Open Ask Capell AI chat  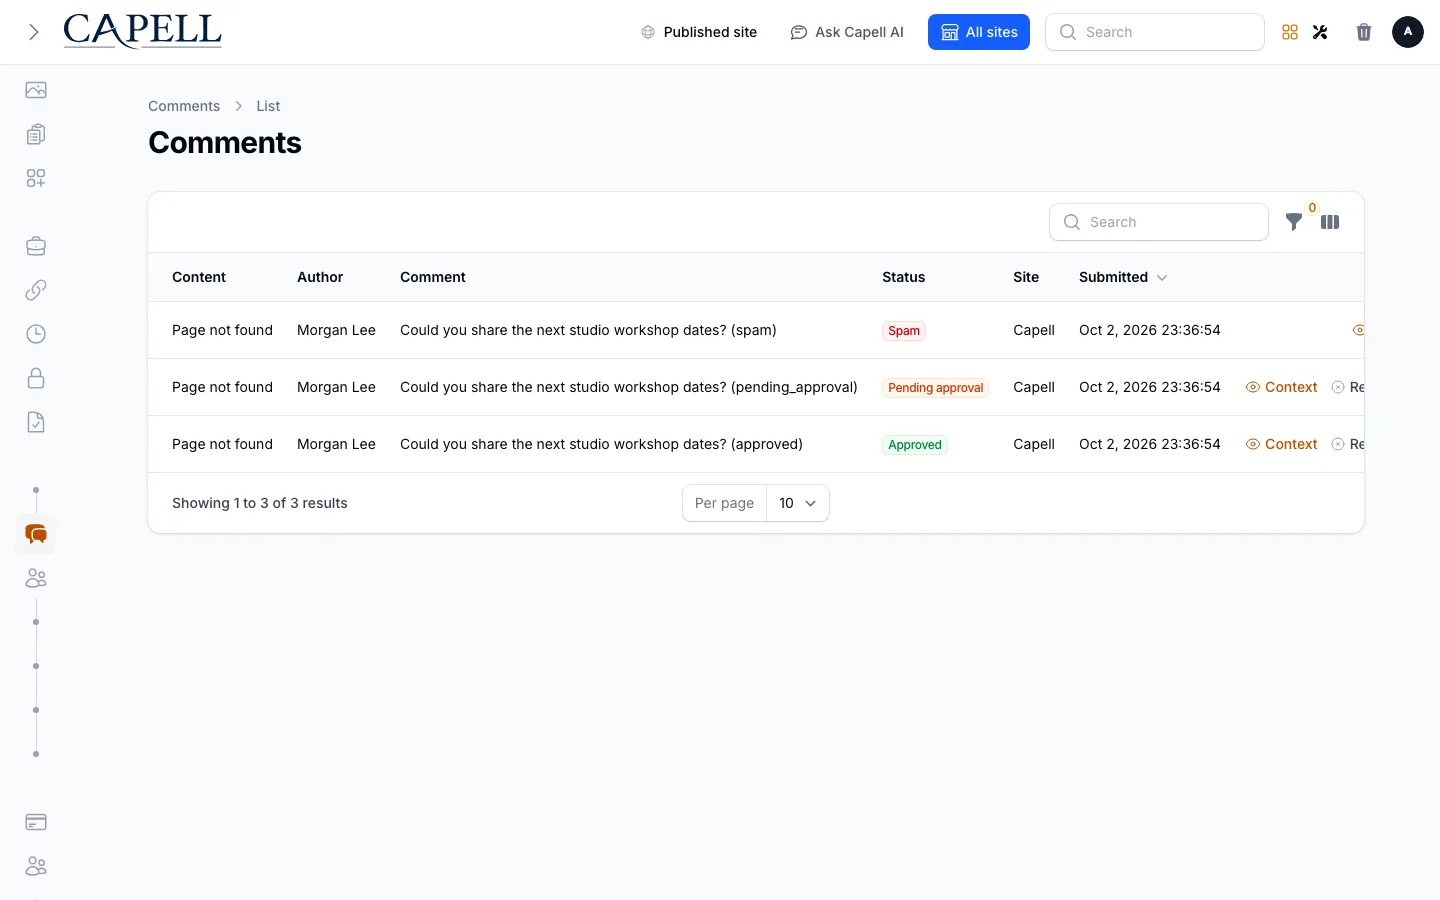point(847,32)
